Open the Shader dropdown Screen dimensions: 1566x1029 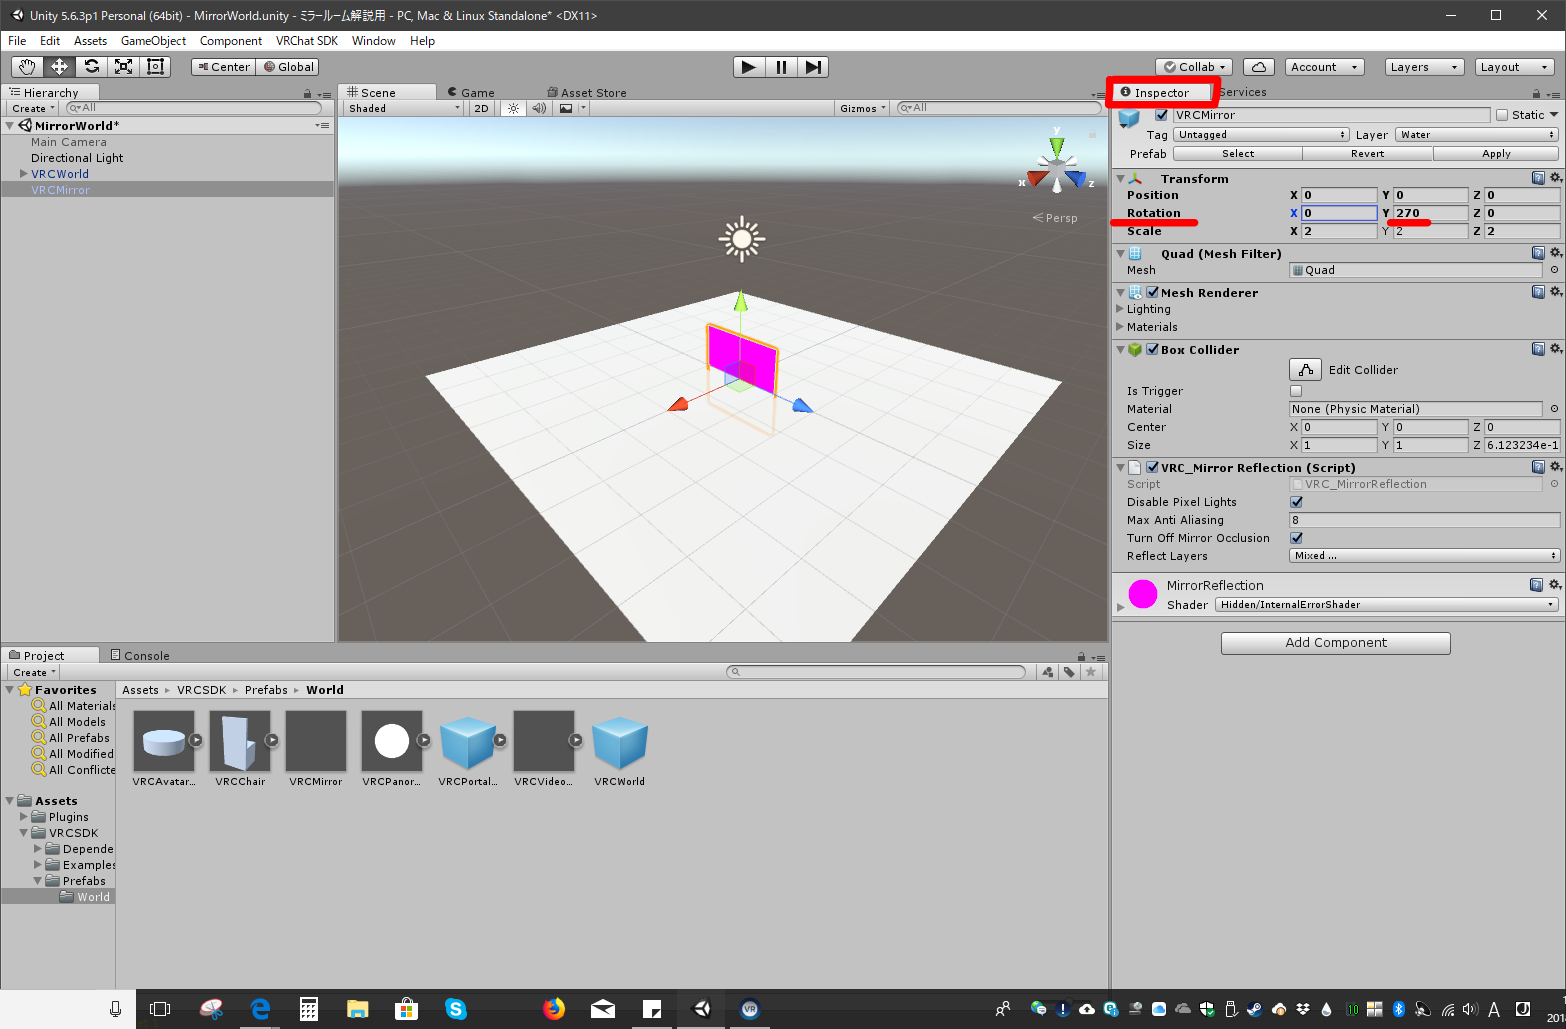point(1388,605)
